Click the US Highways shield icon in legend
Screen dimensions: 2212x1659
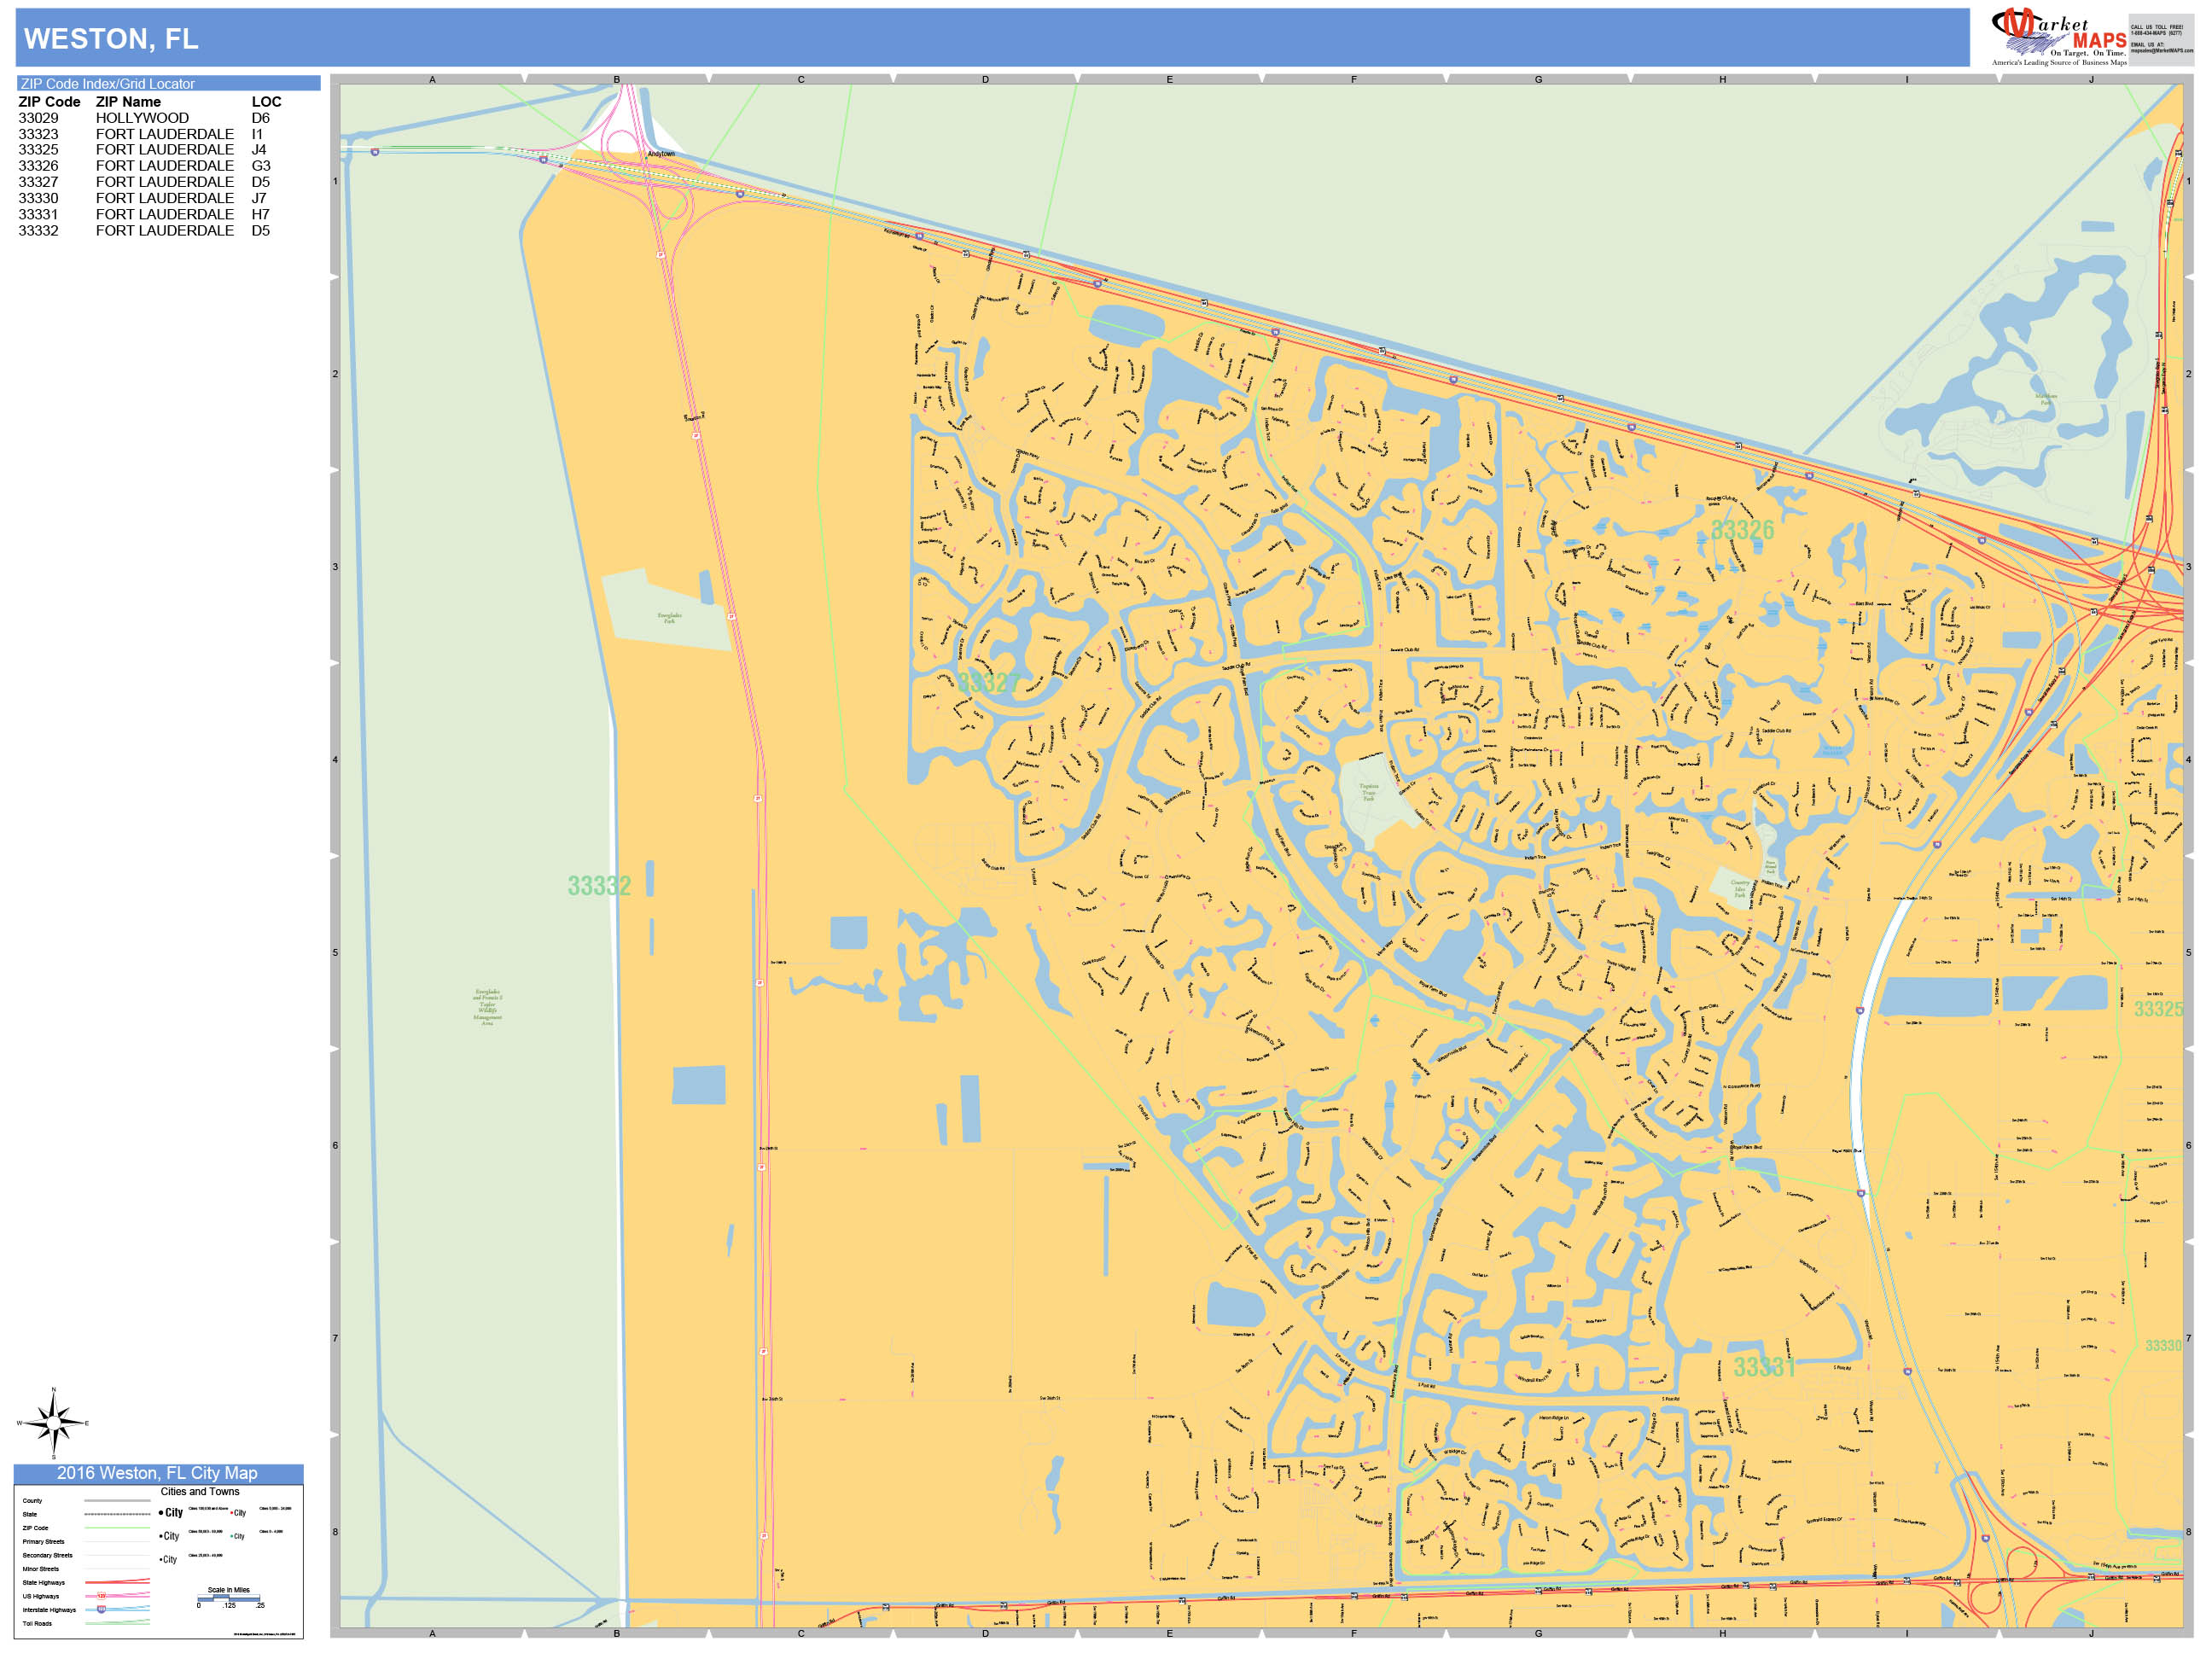point(101,1597)
